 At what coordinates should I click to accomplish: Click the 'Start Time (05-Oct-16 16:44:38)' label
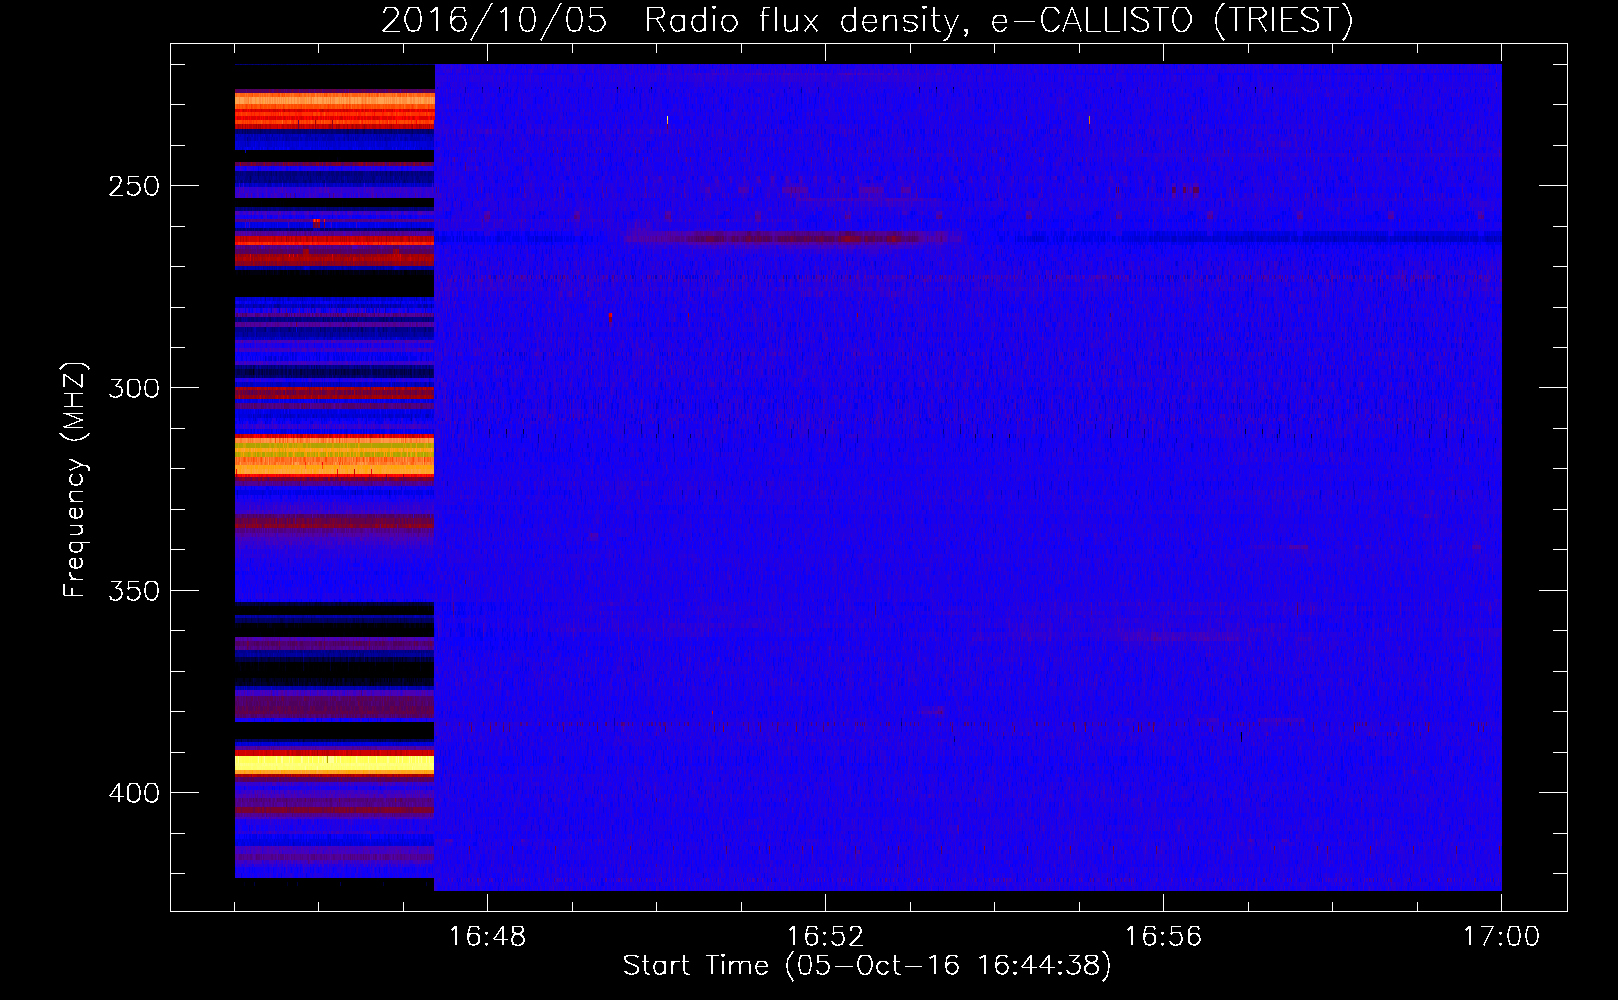(x=867, y=966)
